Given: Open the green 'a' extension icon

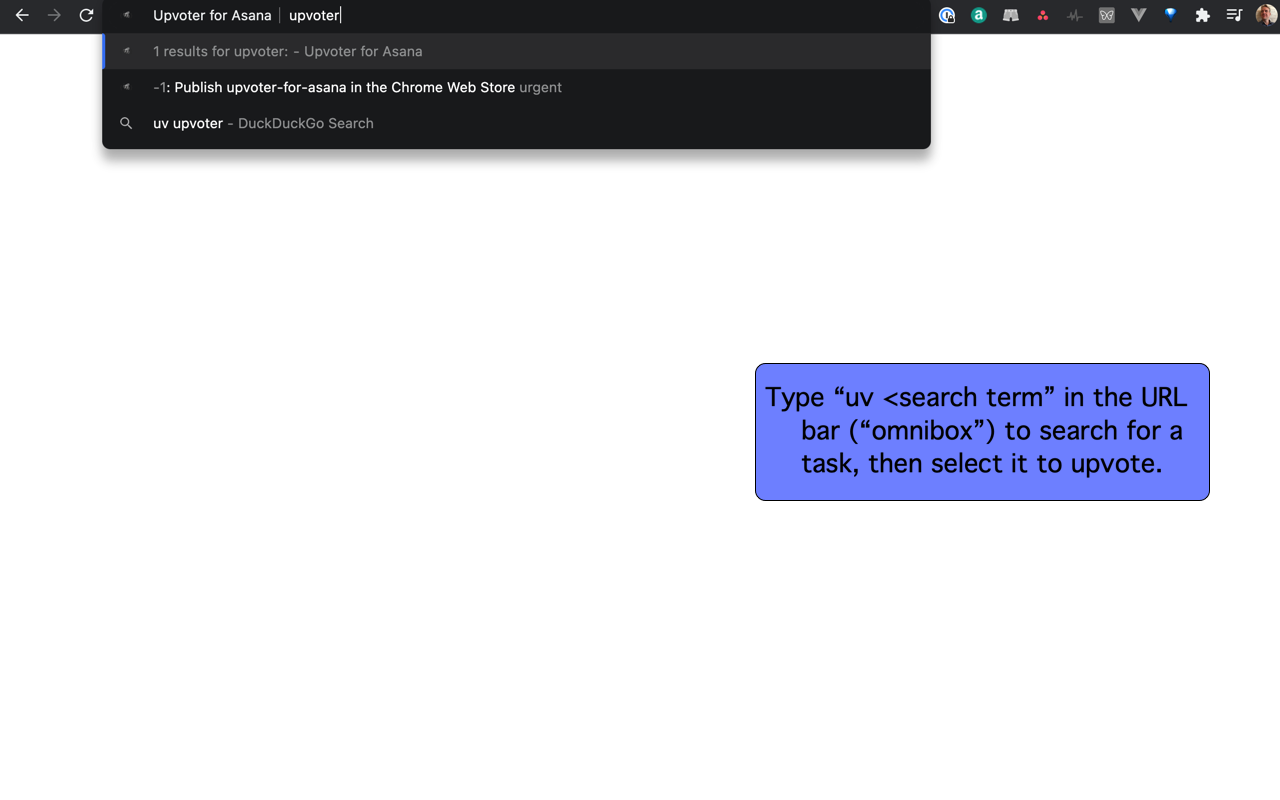Looking at the screenshot, I should (x=979, y=15).
